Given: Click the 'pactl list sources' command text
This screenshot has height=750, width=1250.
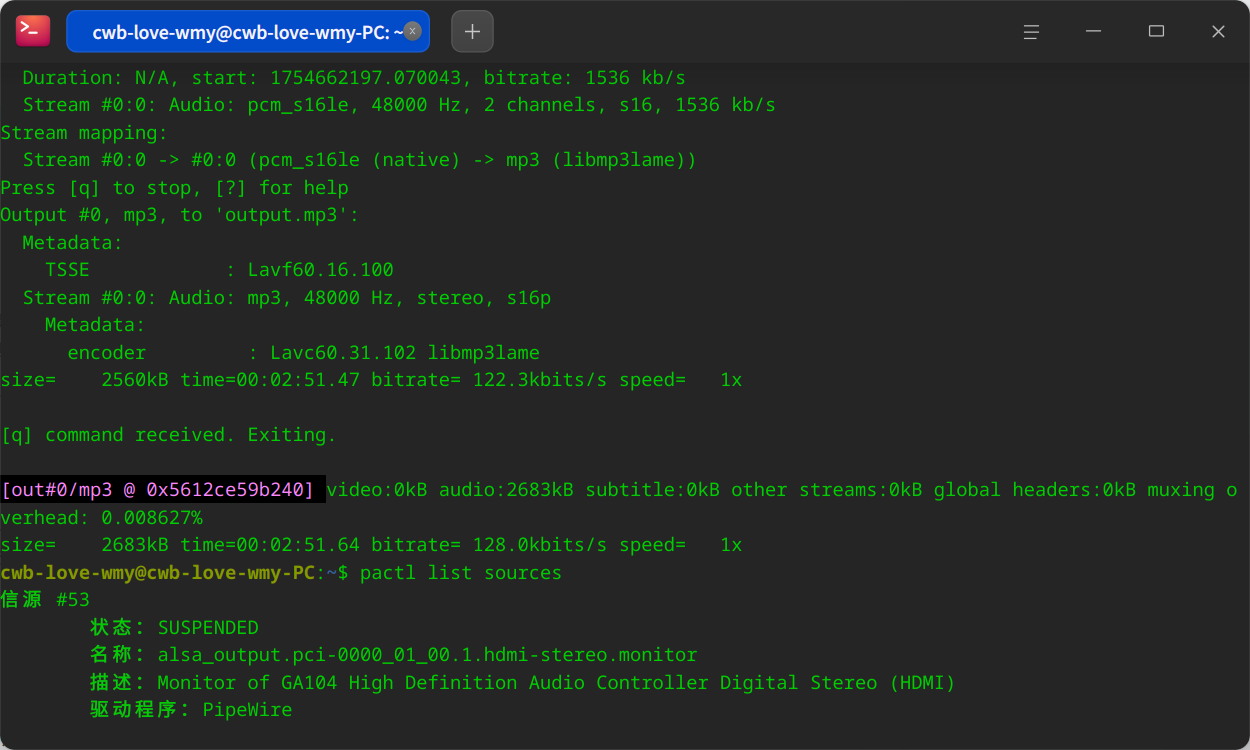Looking at the screenshot, I should pos(460,573).
